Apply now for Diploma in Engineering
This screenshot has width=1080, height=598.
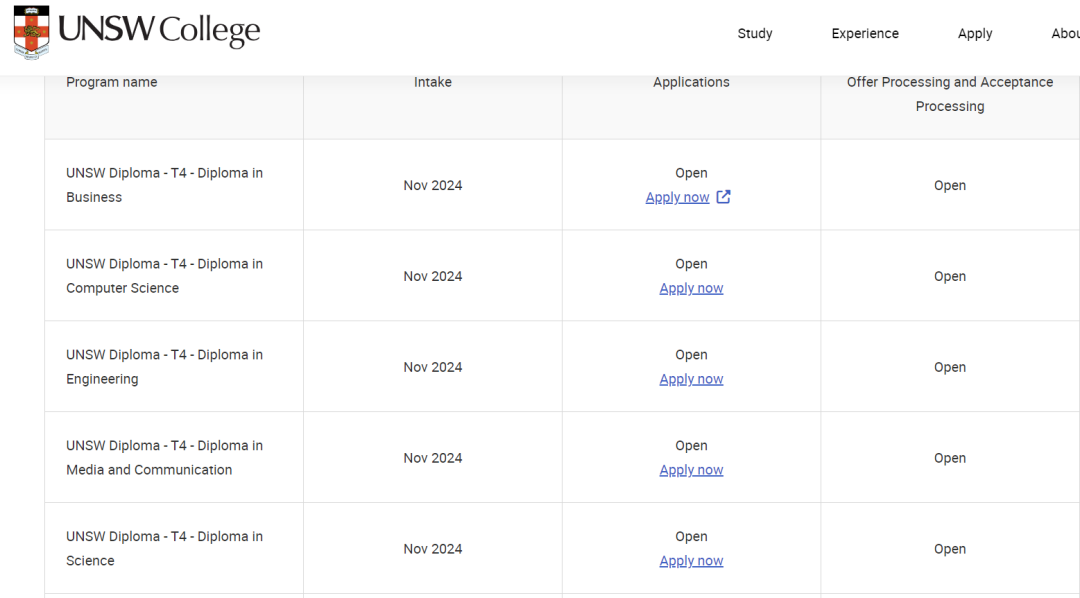(691, 380)
